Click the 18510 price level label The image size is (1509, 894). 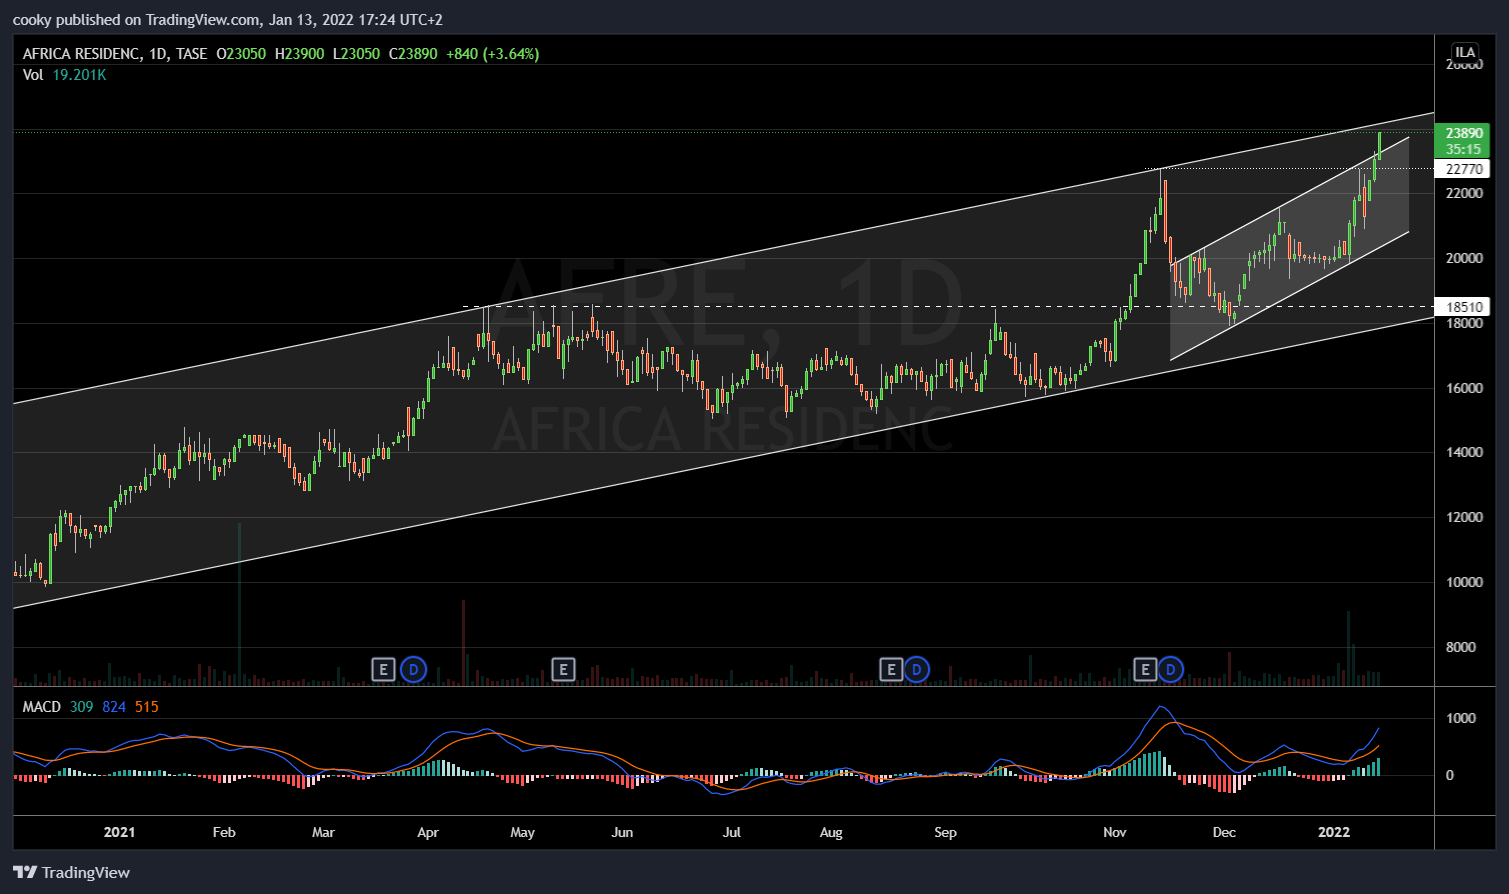point(1463,307)
